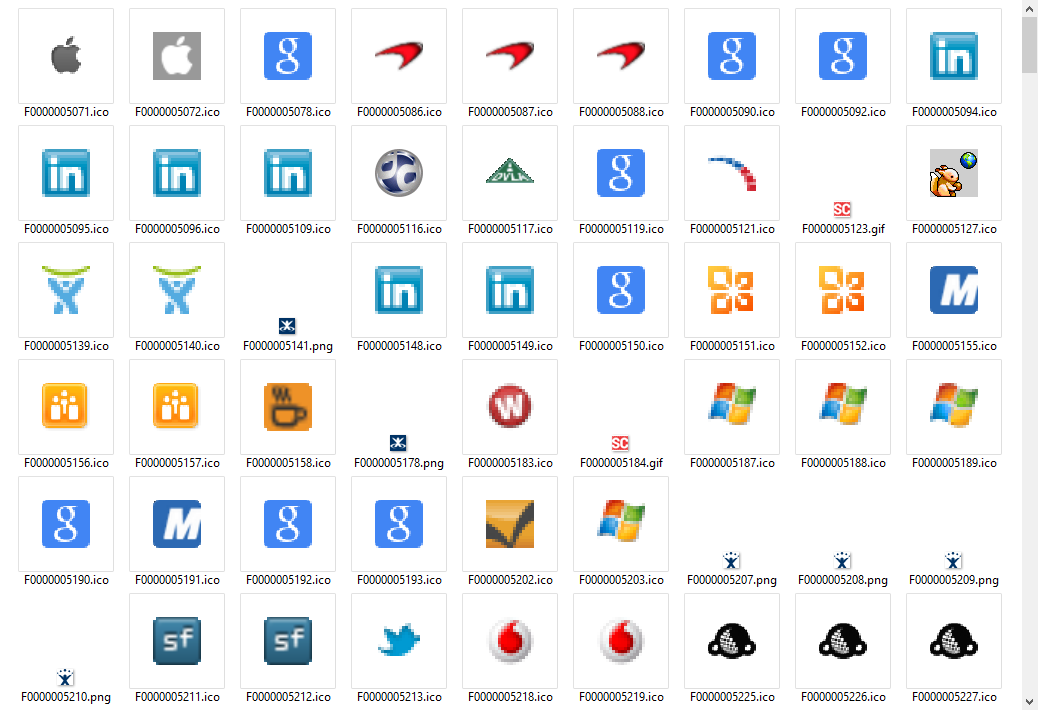Select the label F0000005119.ico
This screenshot has height=710, width=1038.
(x=622, y=230)
